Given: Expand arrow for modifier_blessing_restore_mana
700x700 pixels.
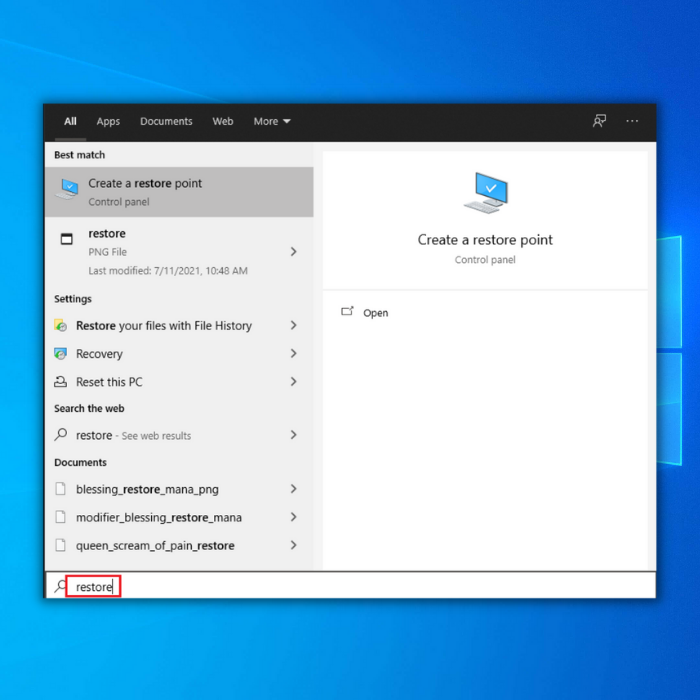Looking at the screenshot, I should point(293,517).
